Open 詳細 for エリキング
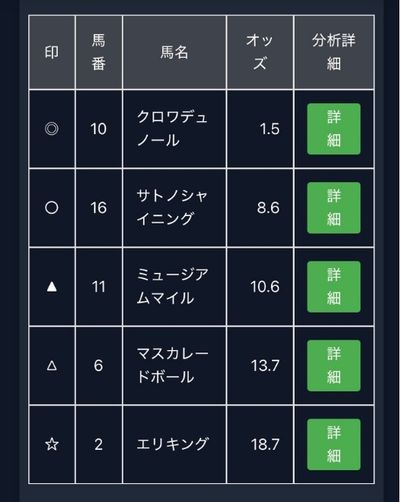Image resolution: width=401 pixels, height=502 pixels. 334,444
